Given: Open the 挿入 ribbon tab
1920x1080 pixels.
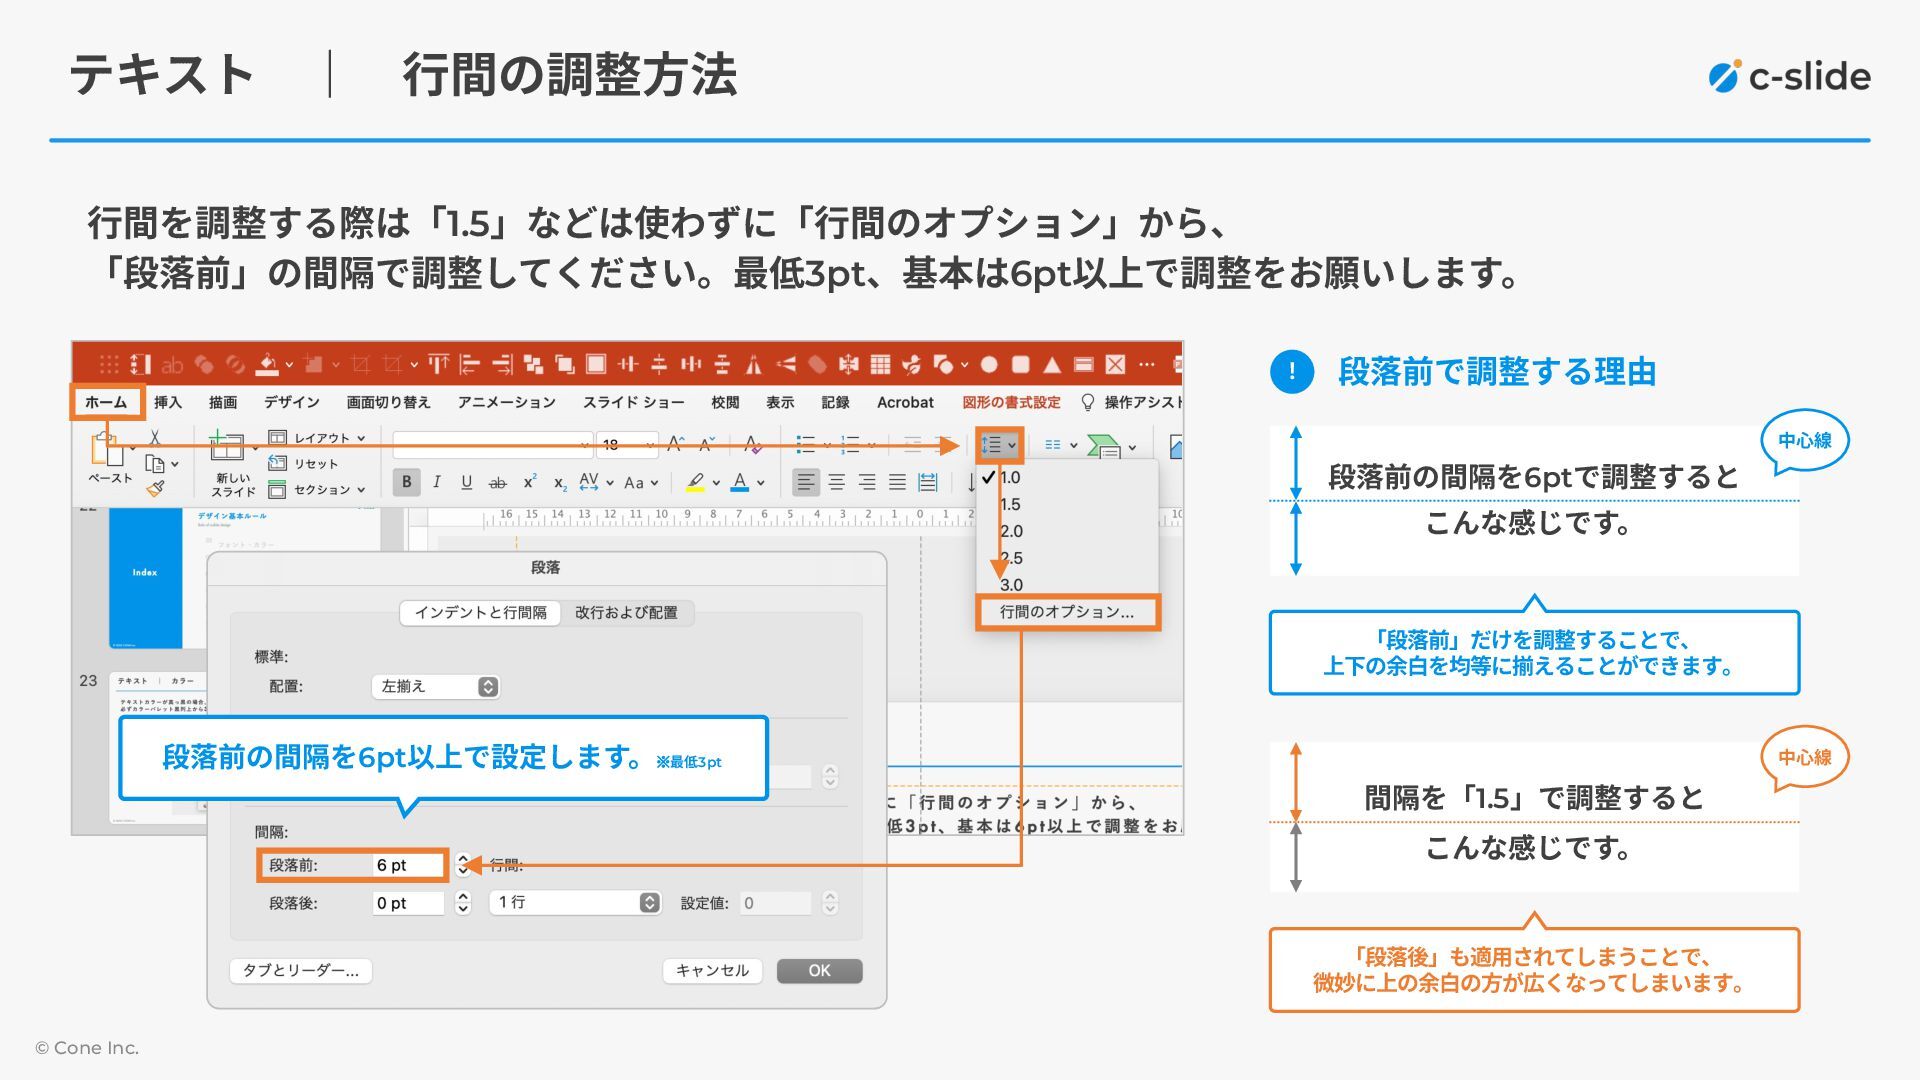Looking at the screenshot, I should [x=168, y=402].
